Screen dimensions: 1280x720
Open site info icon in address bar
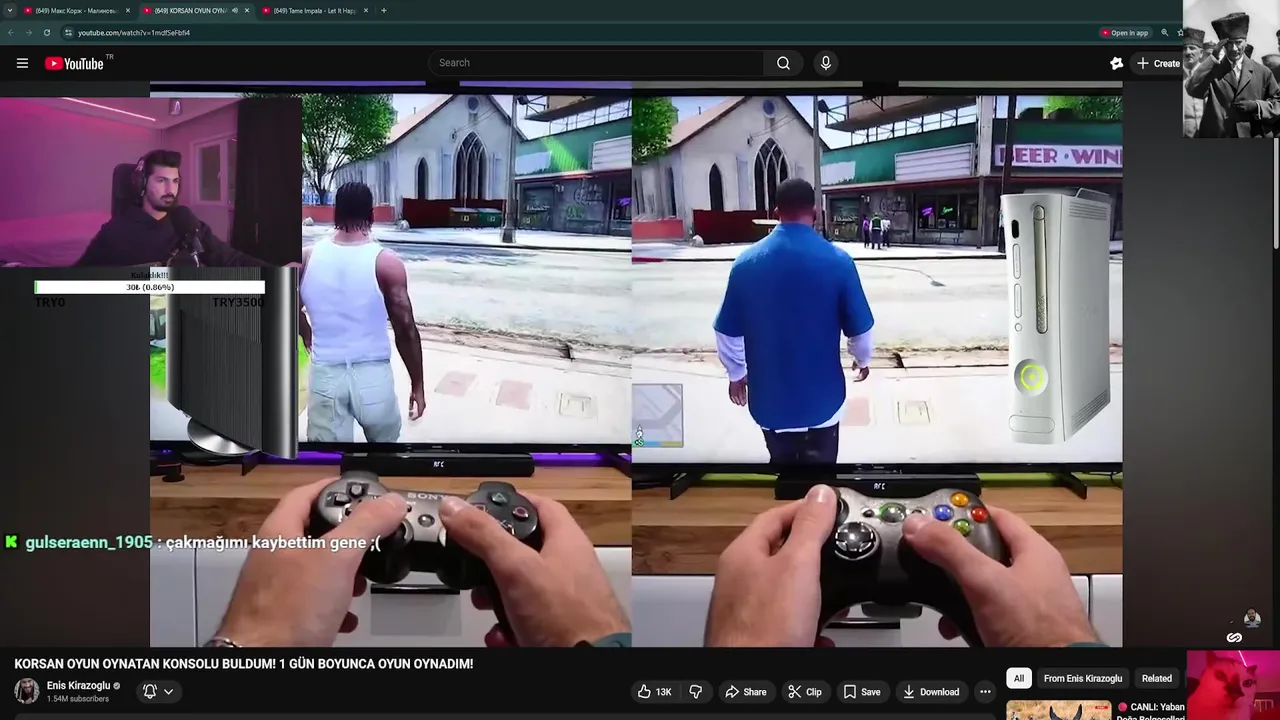point(69,33)
